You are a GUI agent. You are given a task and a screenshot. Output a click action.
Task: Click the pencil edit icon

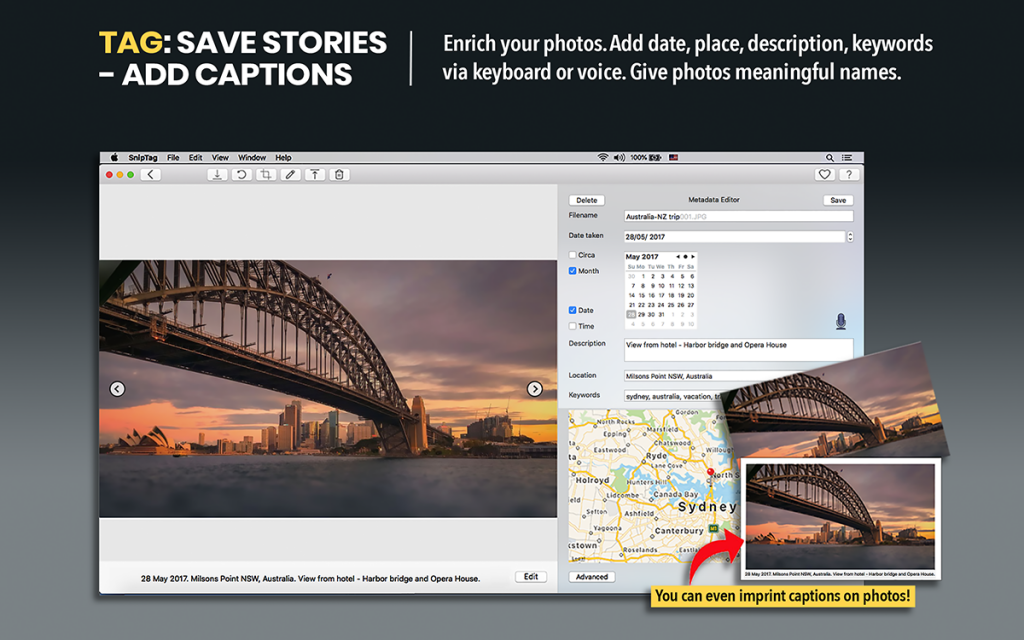(290, 174)
